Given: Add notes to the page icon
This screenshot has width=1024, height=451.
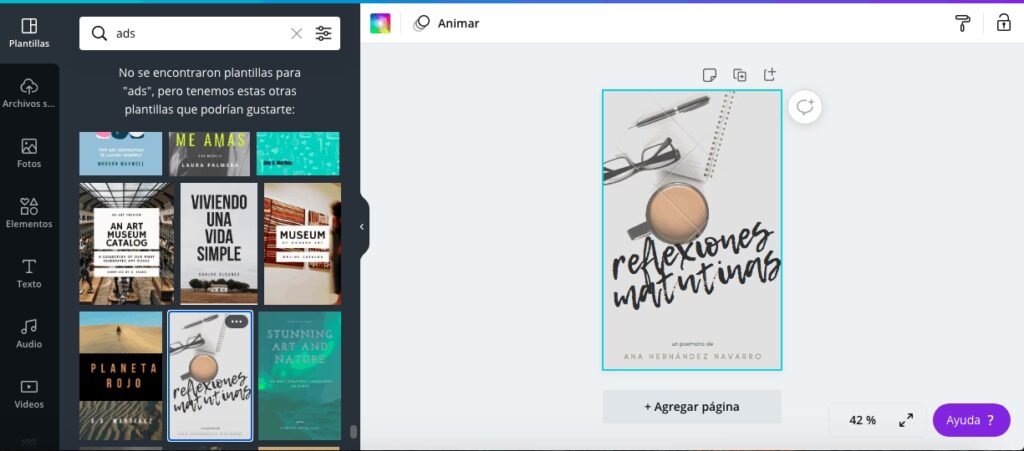Looking at the screenshot, I should click(x=709, y=75).
